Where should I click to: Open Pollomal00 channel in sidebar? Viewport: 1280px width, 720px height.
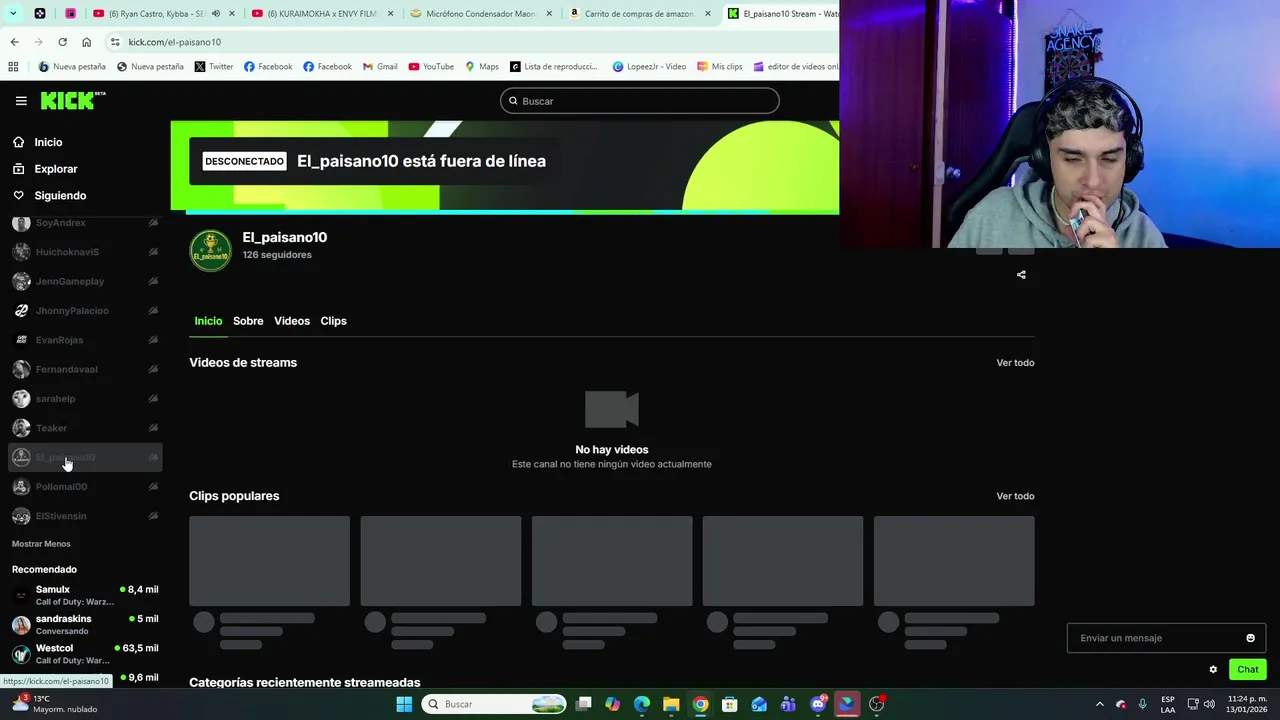pos(85,487)
